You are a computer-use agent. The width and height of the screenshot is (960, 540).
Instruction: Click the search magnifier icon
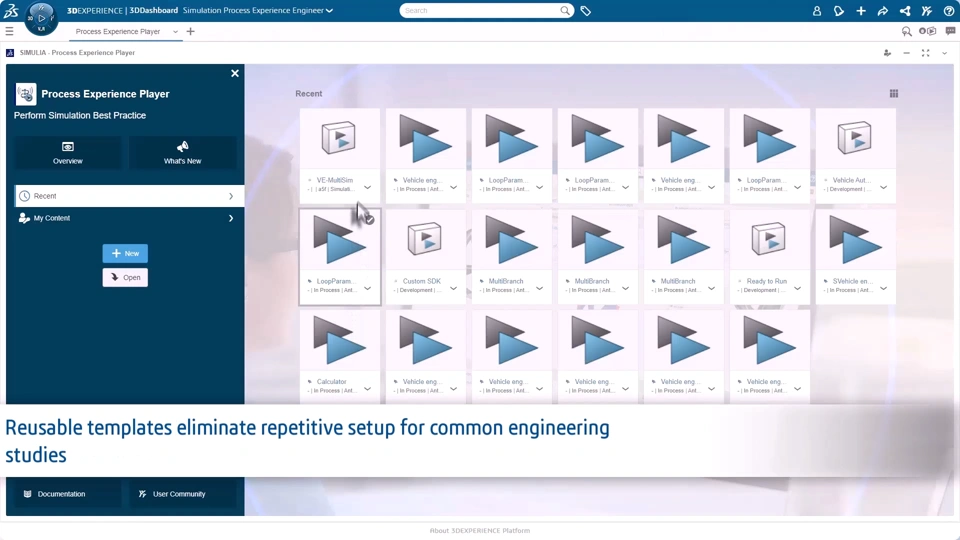pos(564,10)
